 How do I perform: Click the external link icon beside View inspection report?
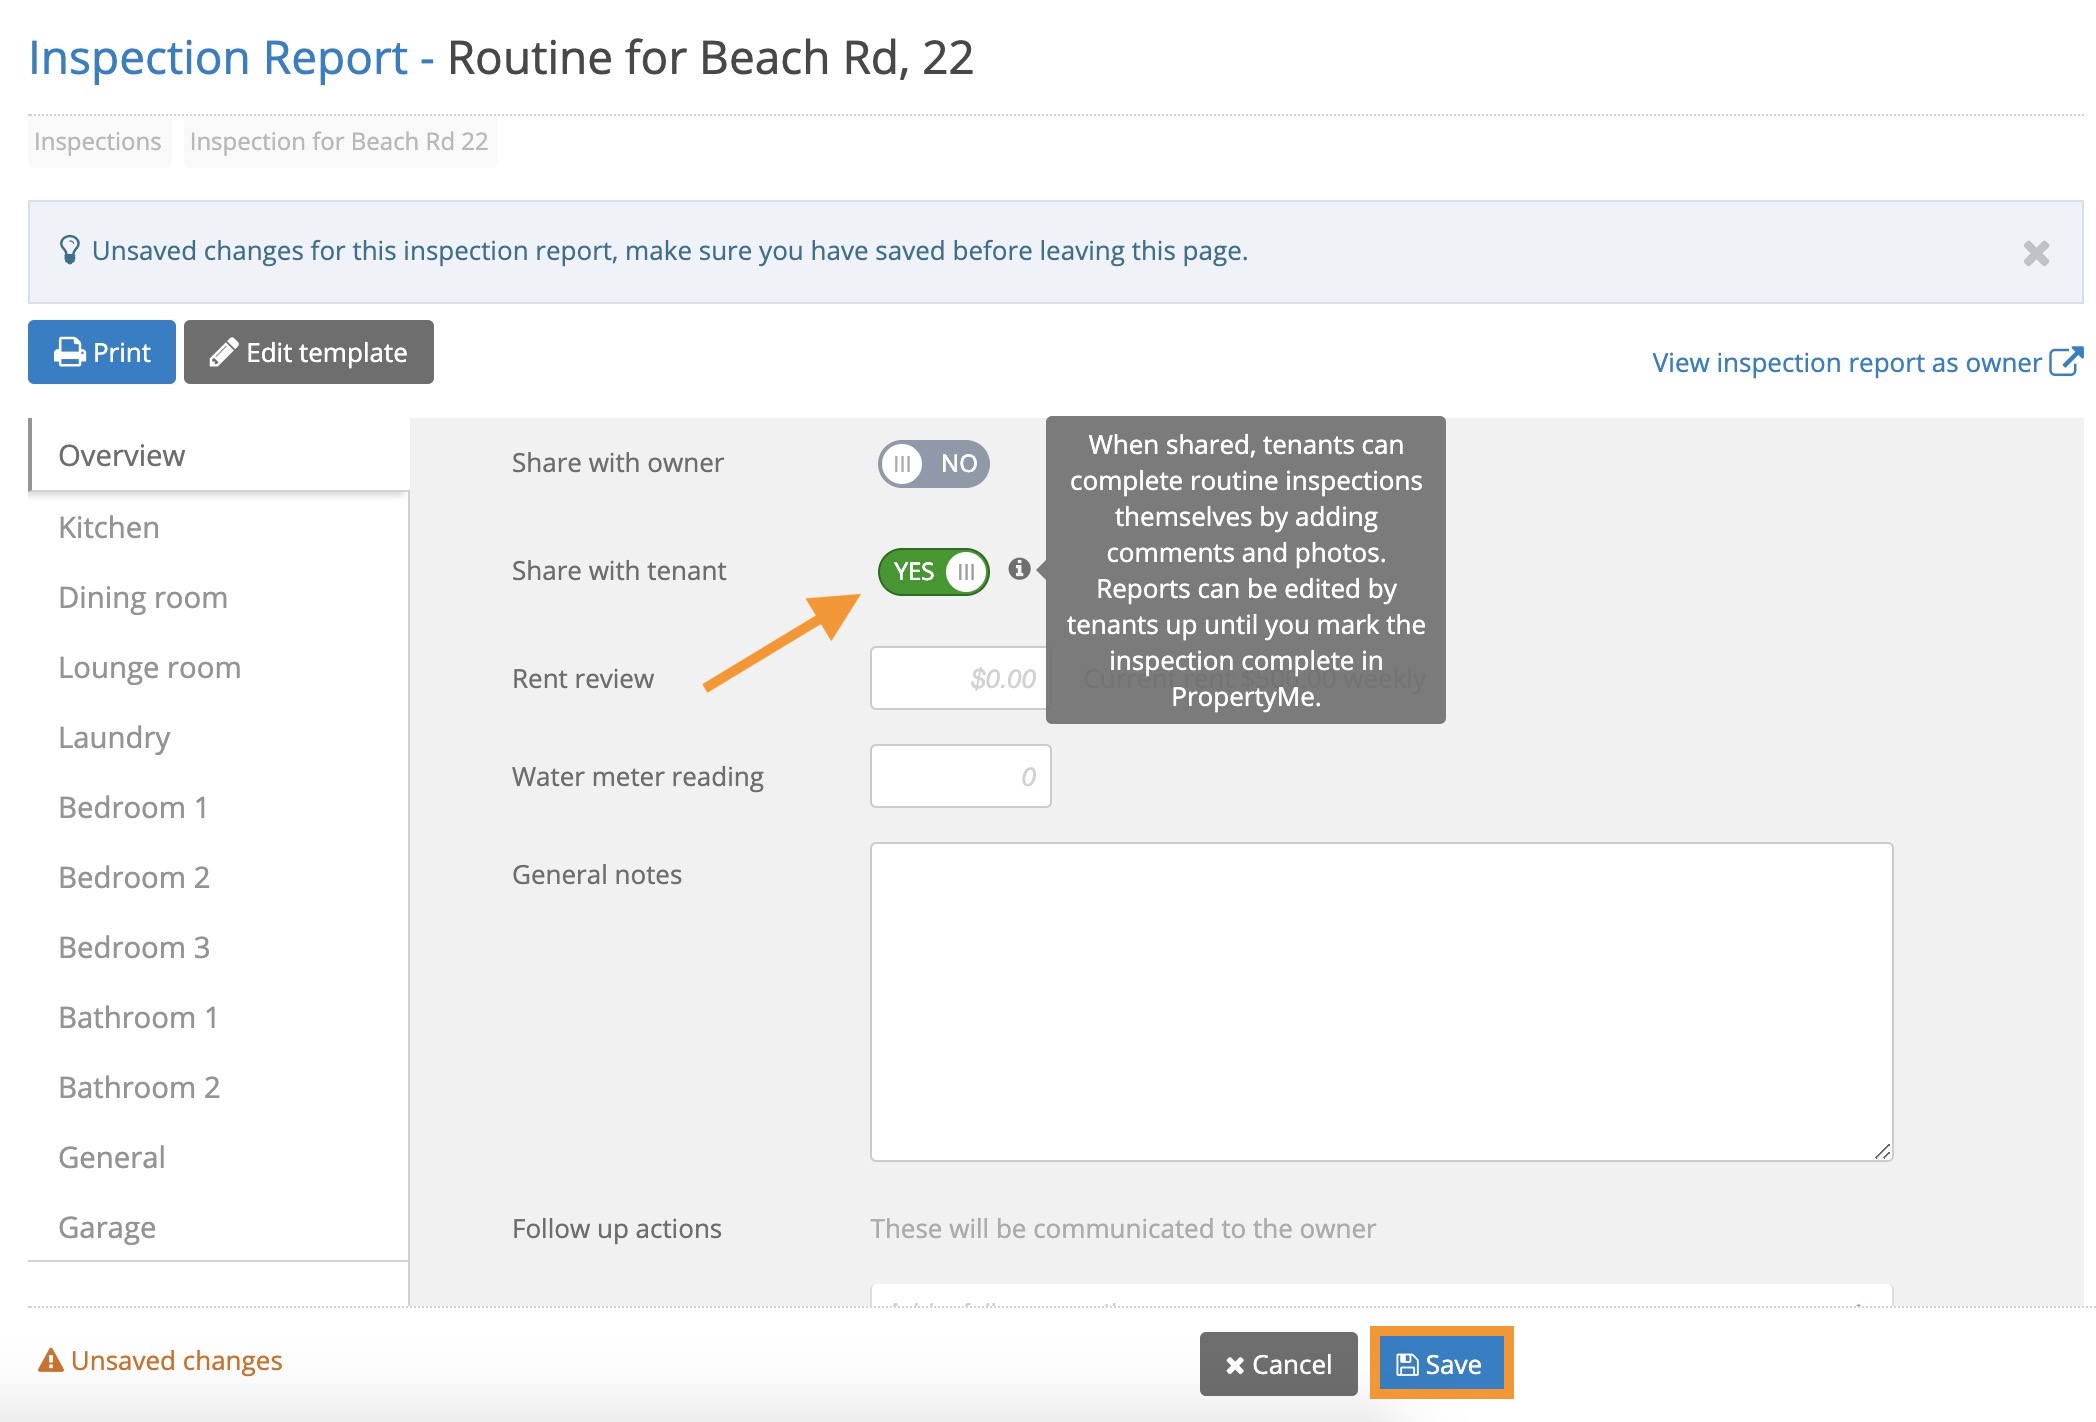2066,361
